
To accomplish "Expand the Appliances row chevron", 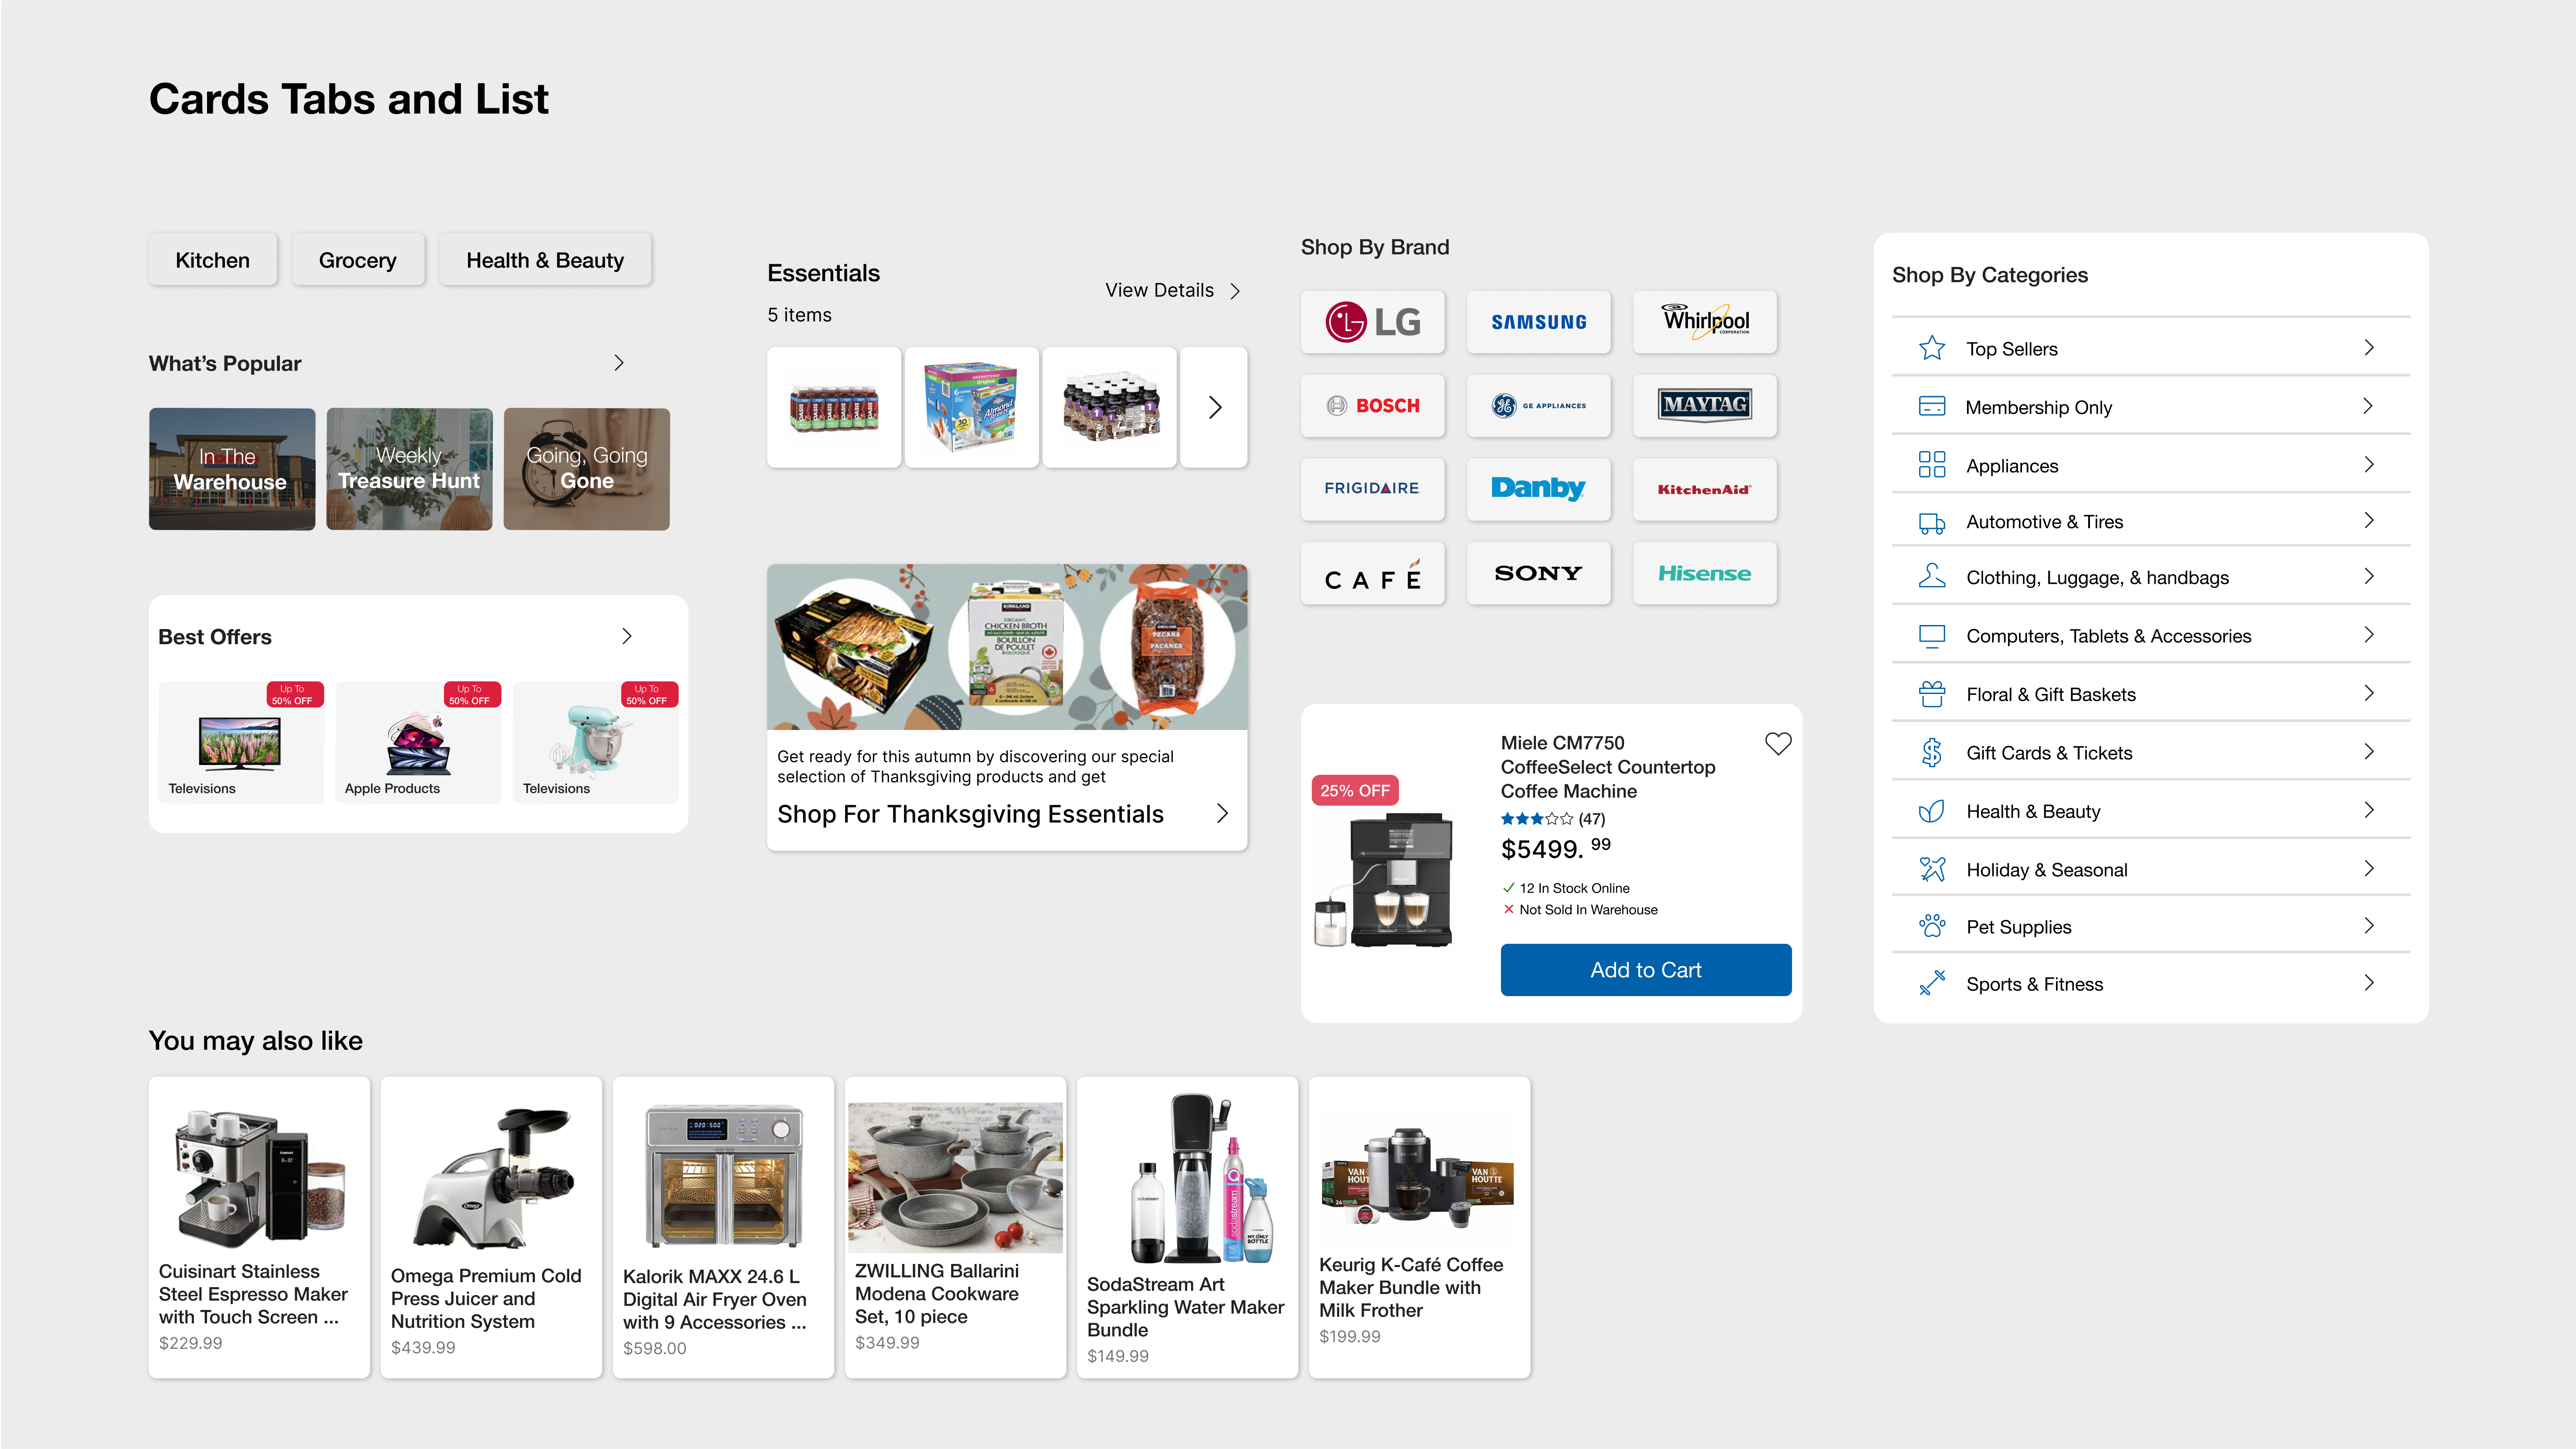I will [2369, 464].
